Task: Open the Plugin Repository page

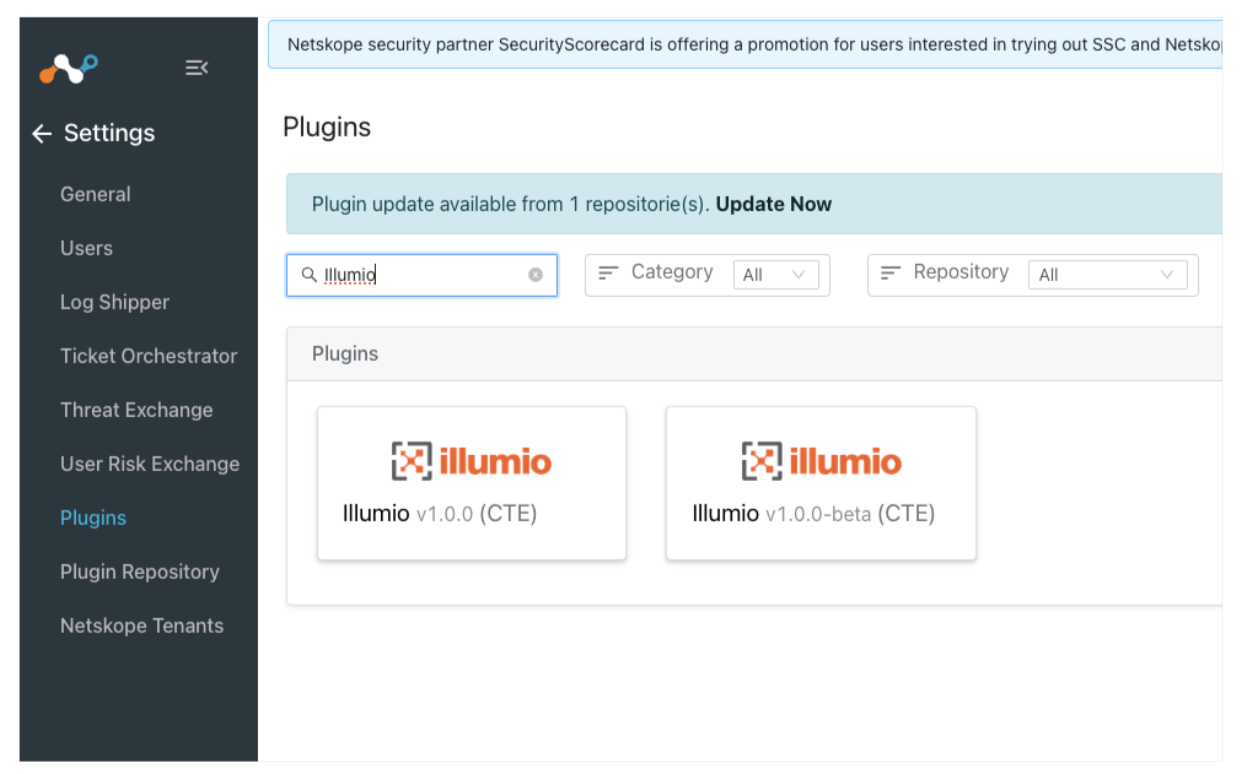Action: [139, 572]
